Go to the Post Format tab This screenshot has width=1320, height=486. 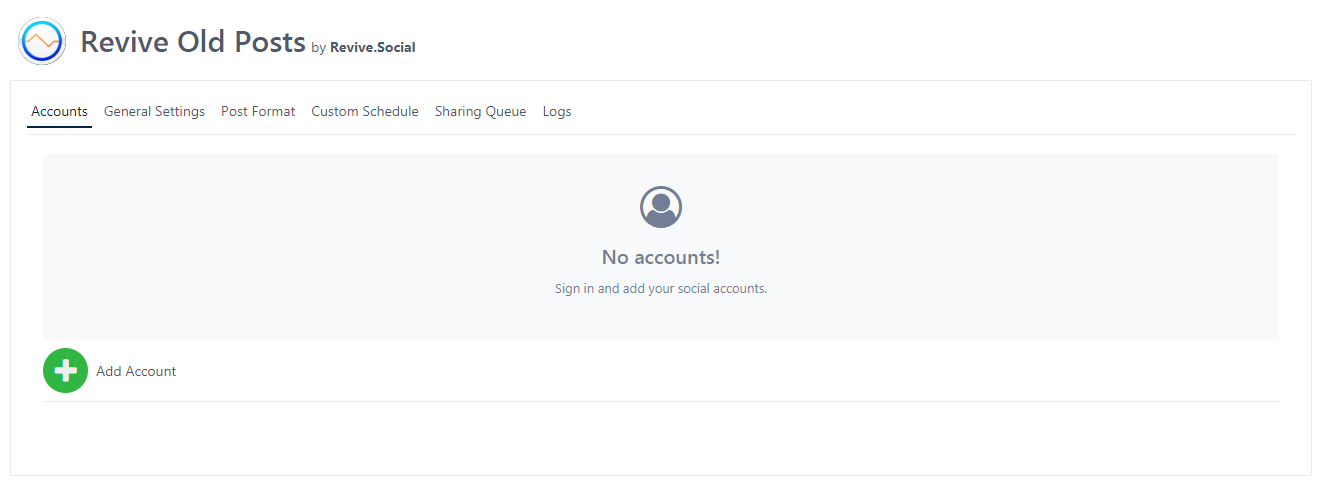258,112
